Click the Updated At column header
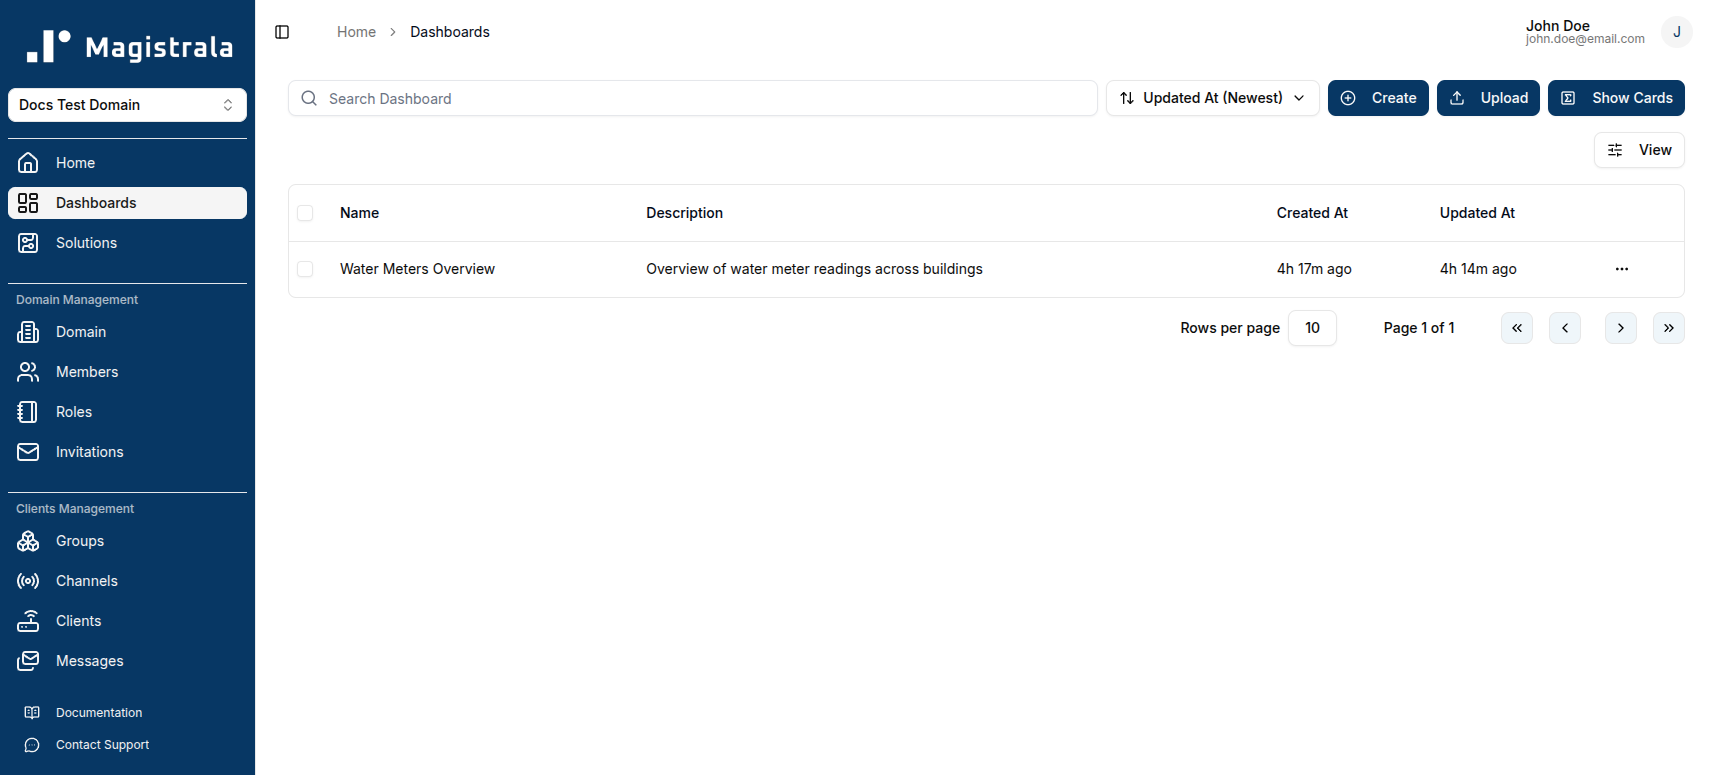1717x775 pixels. [1477, 213]
